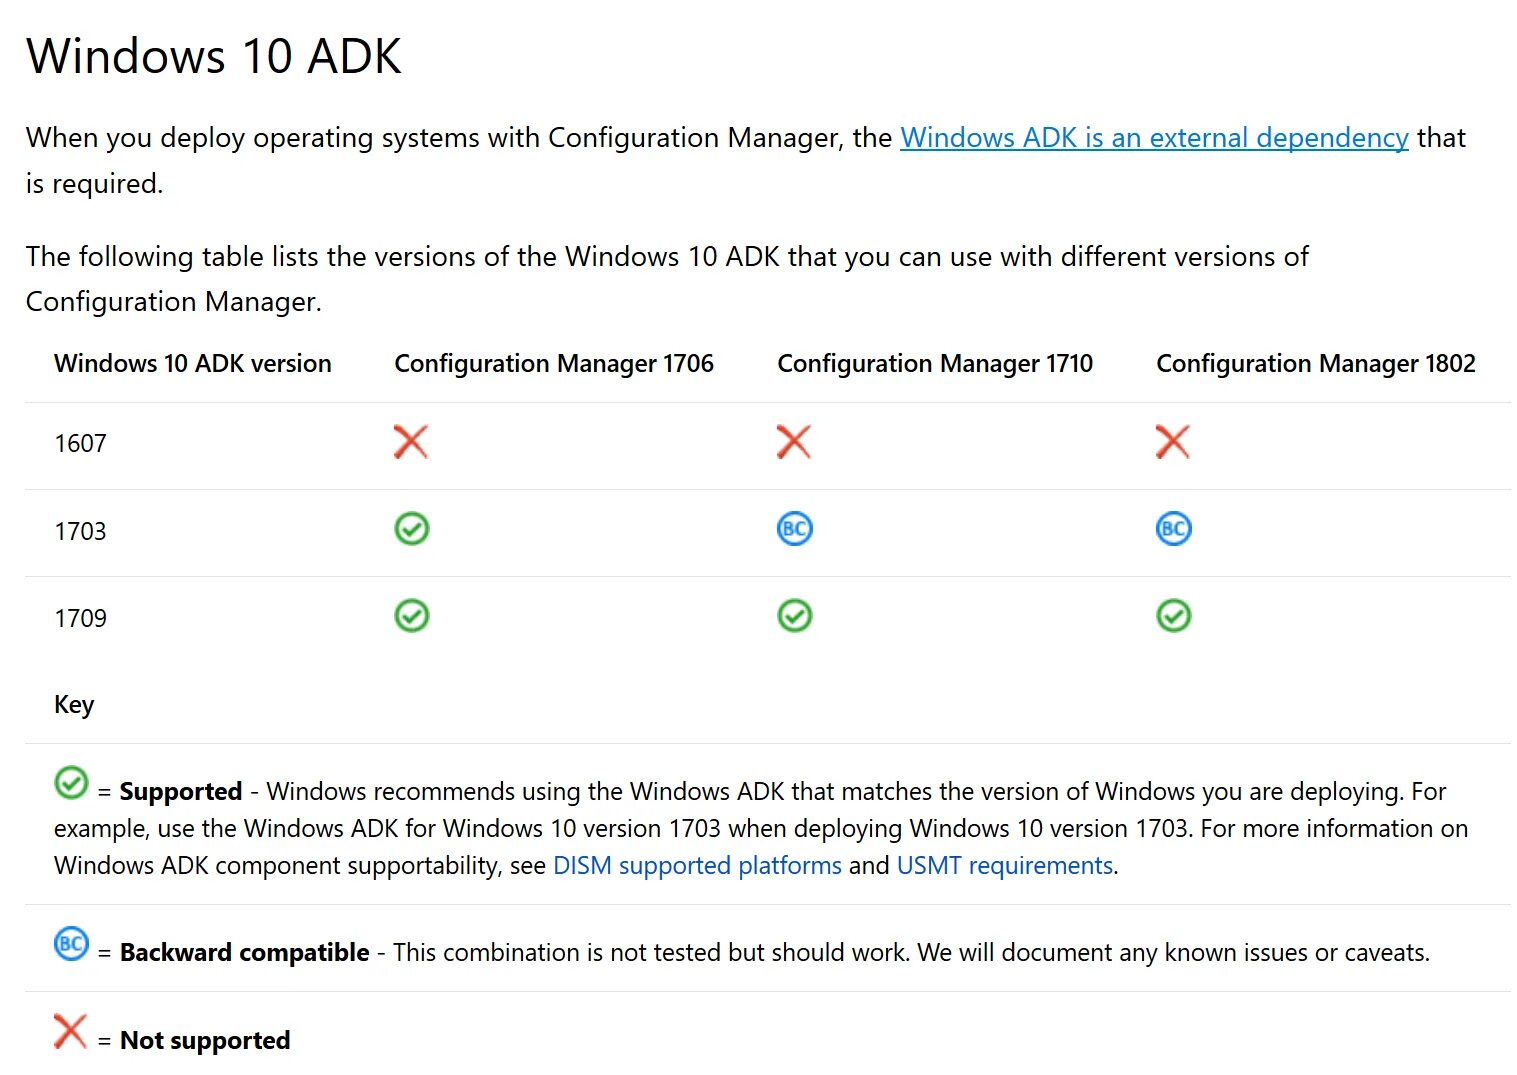Click the Configuration Manager 1710 column header
Image resolution: width=1517 pixels, height=1075 pixels.
click(935, 364)
